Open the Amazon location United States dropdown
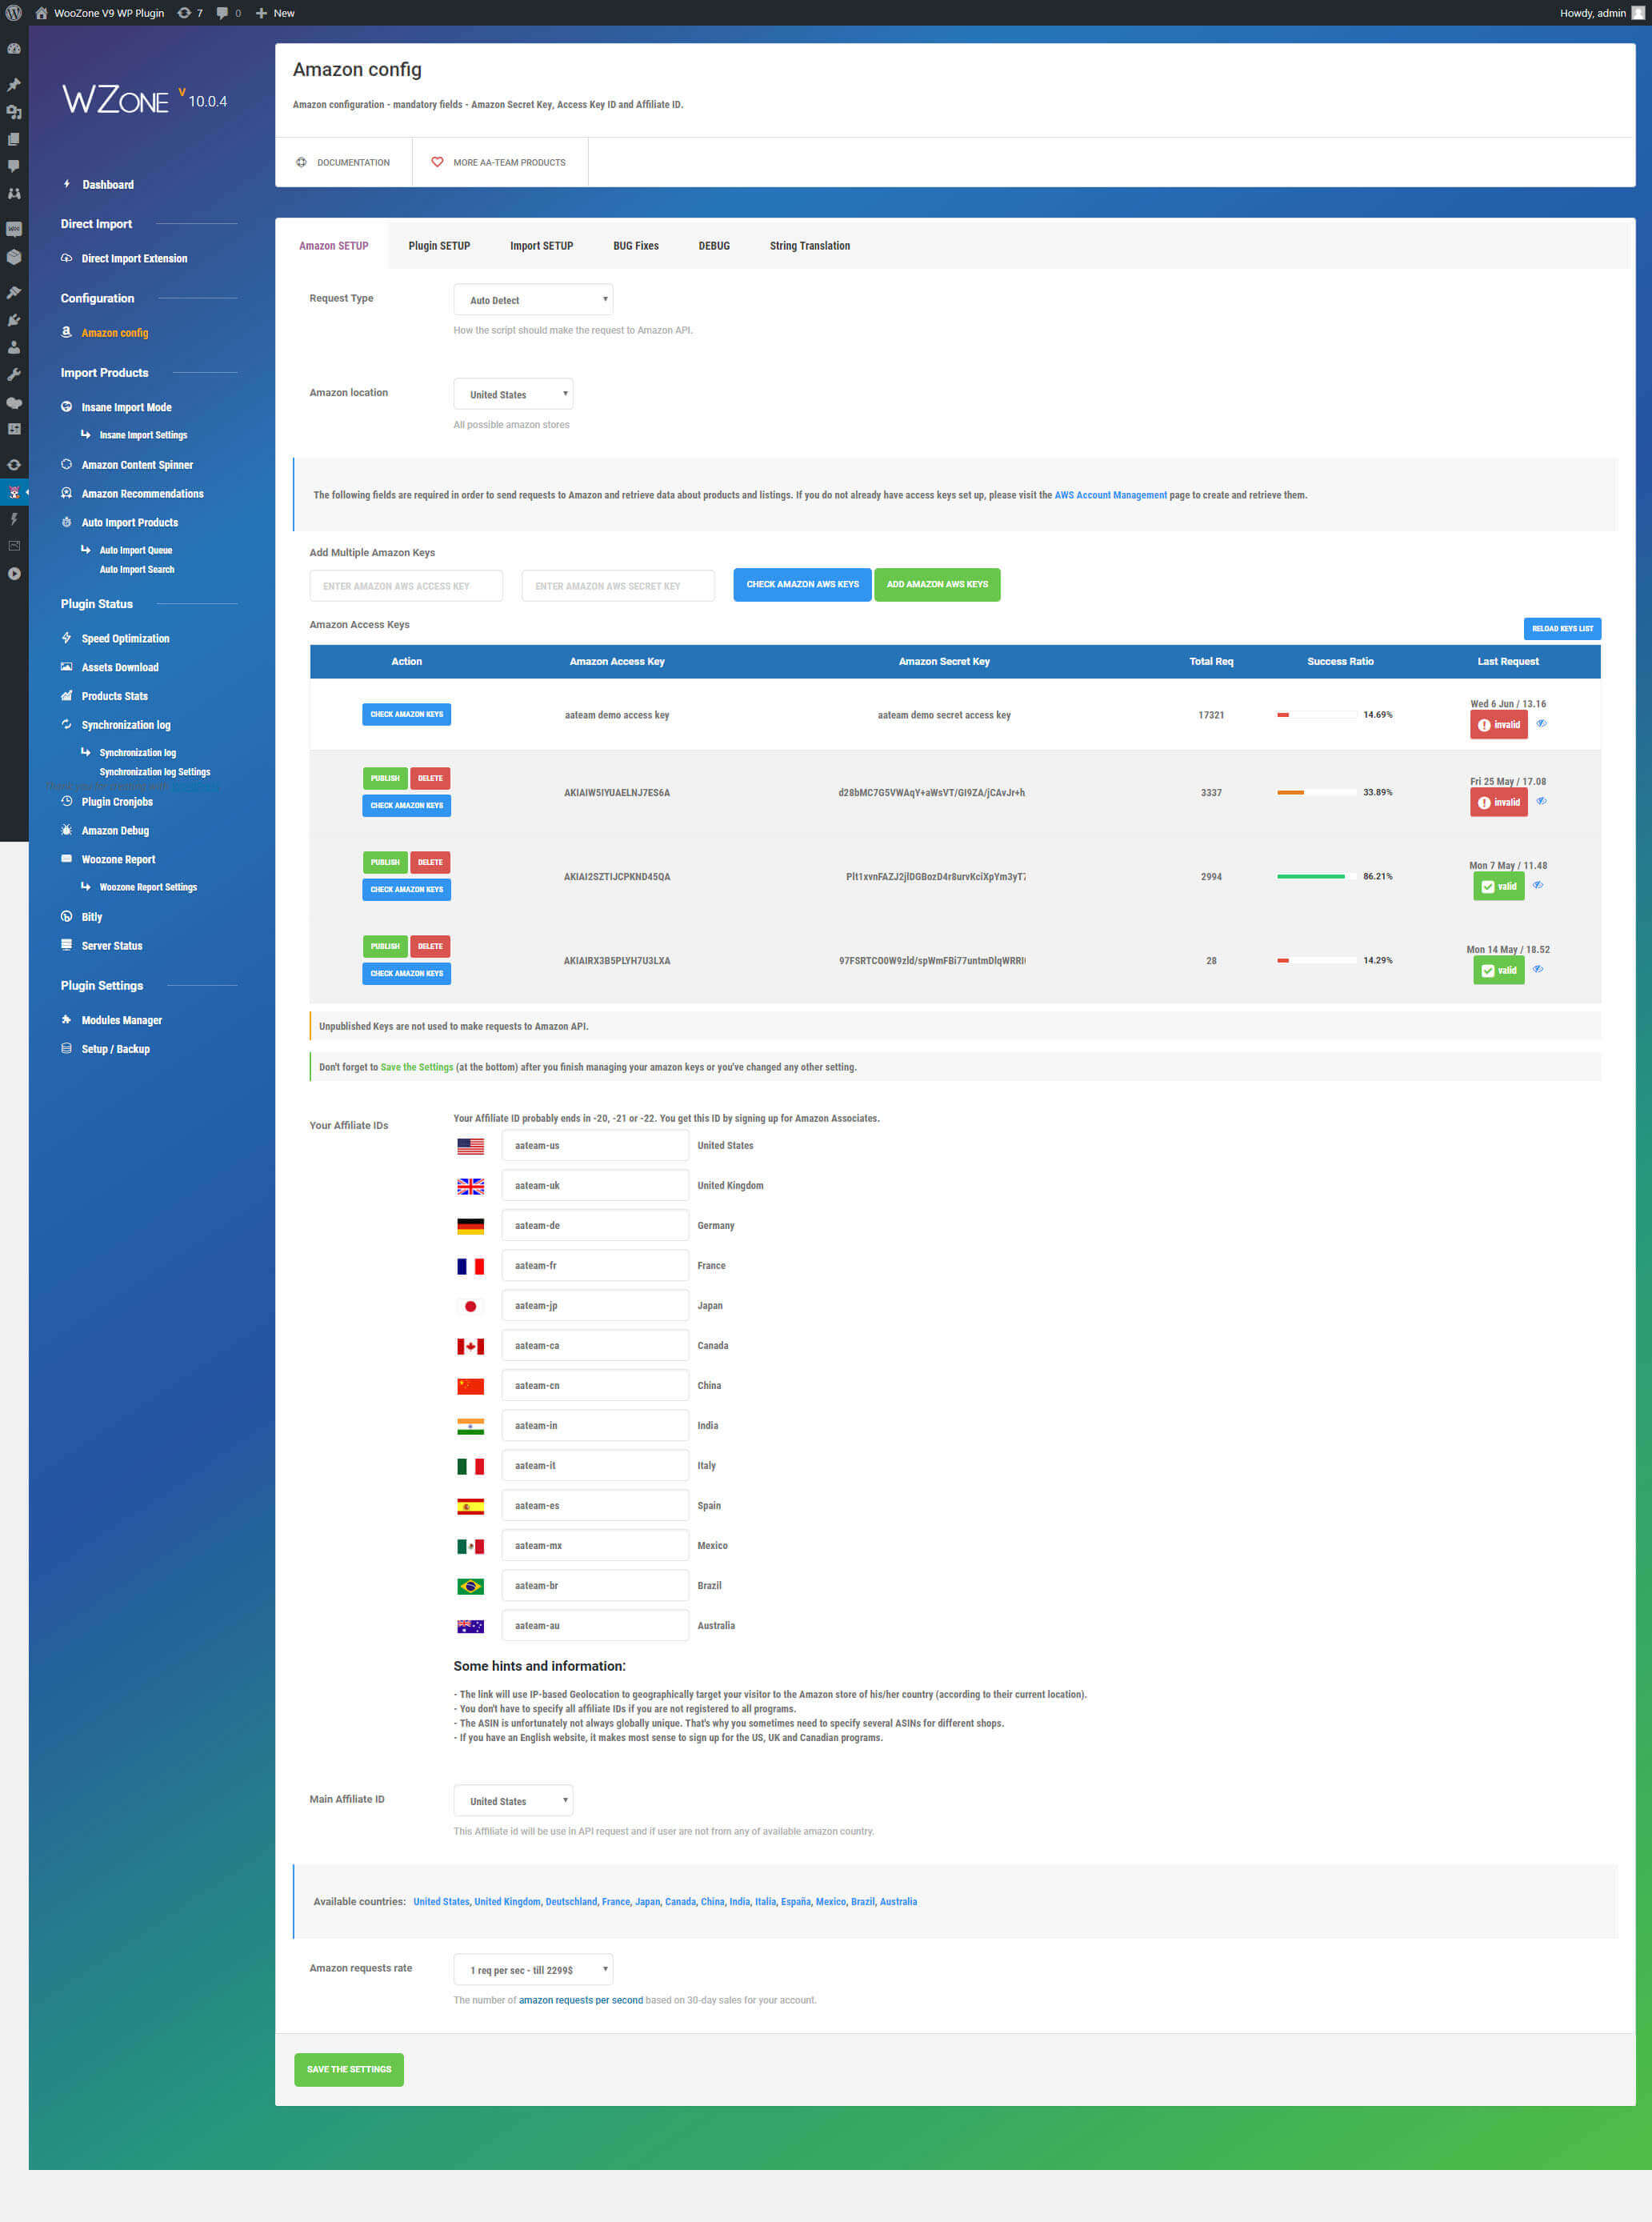The width and height of the screenshot is (1652, 2222). click(x=513, y=394)
